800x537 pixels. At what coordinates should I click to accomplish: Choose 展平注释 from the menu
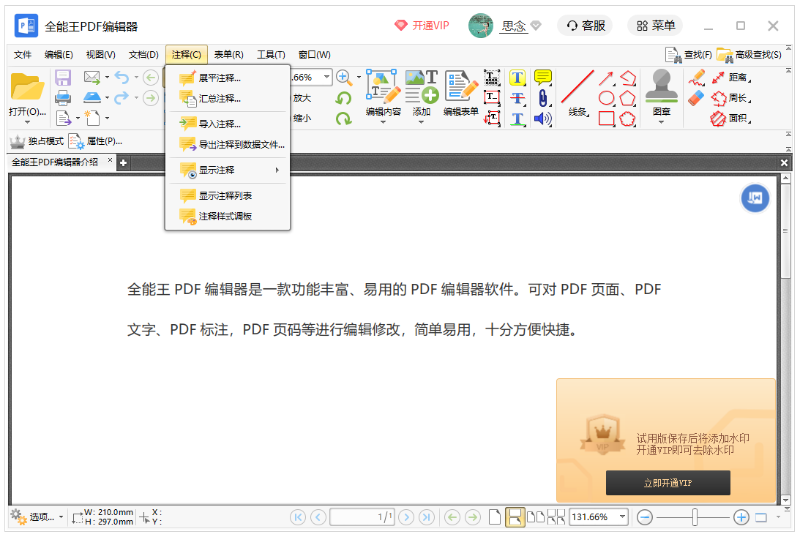(x=228, y=78)
